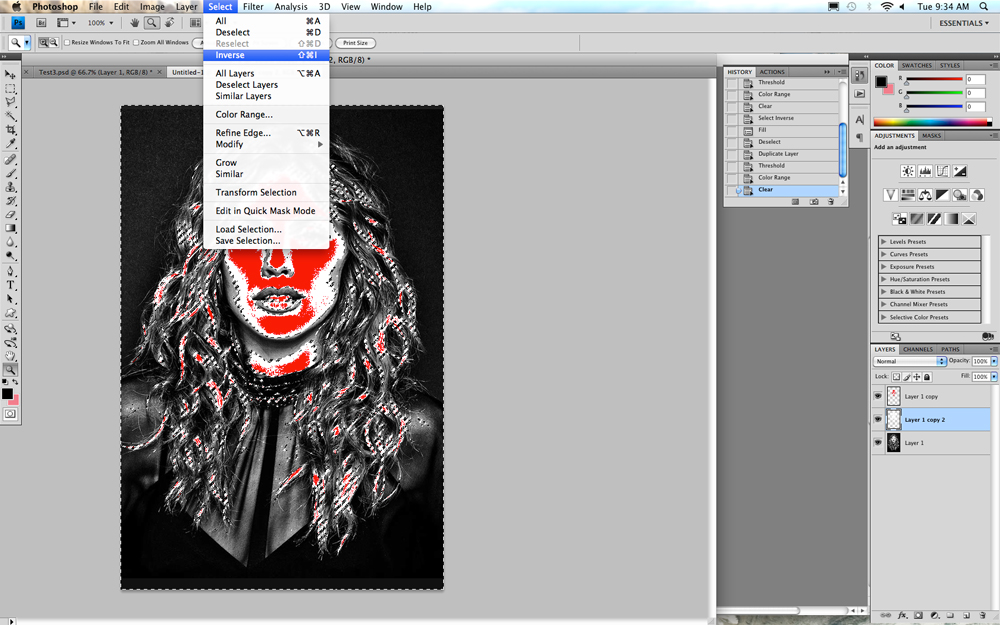Viewport: 1000px width, 625px height.
Task: Choose Inverse from Select menu
Action: [x=266, y=55]
